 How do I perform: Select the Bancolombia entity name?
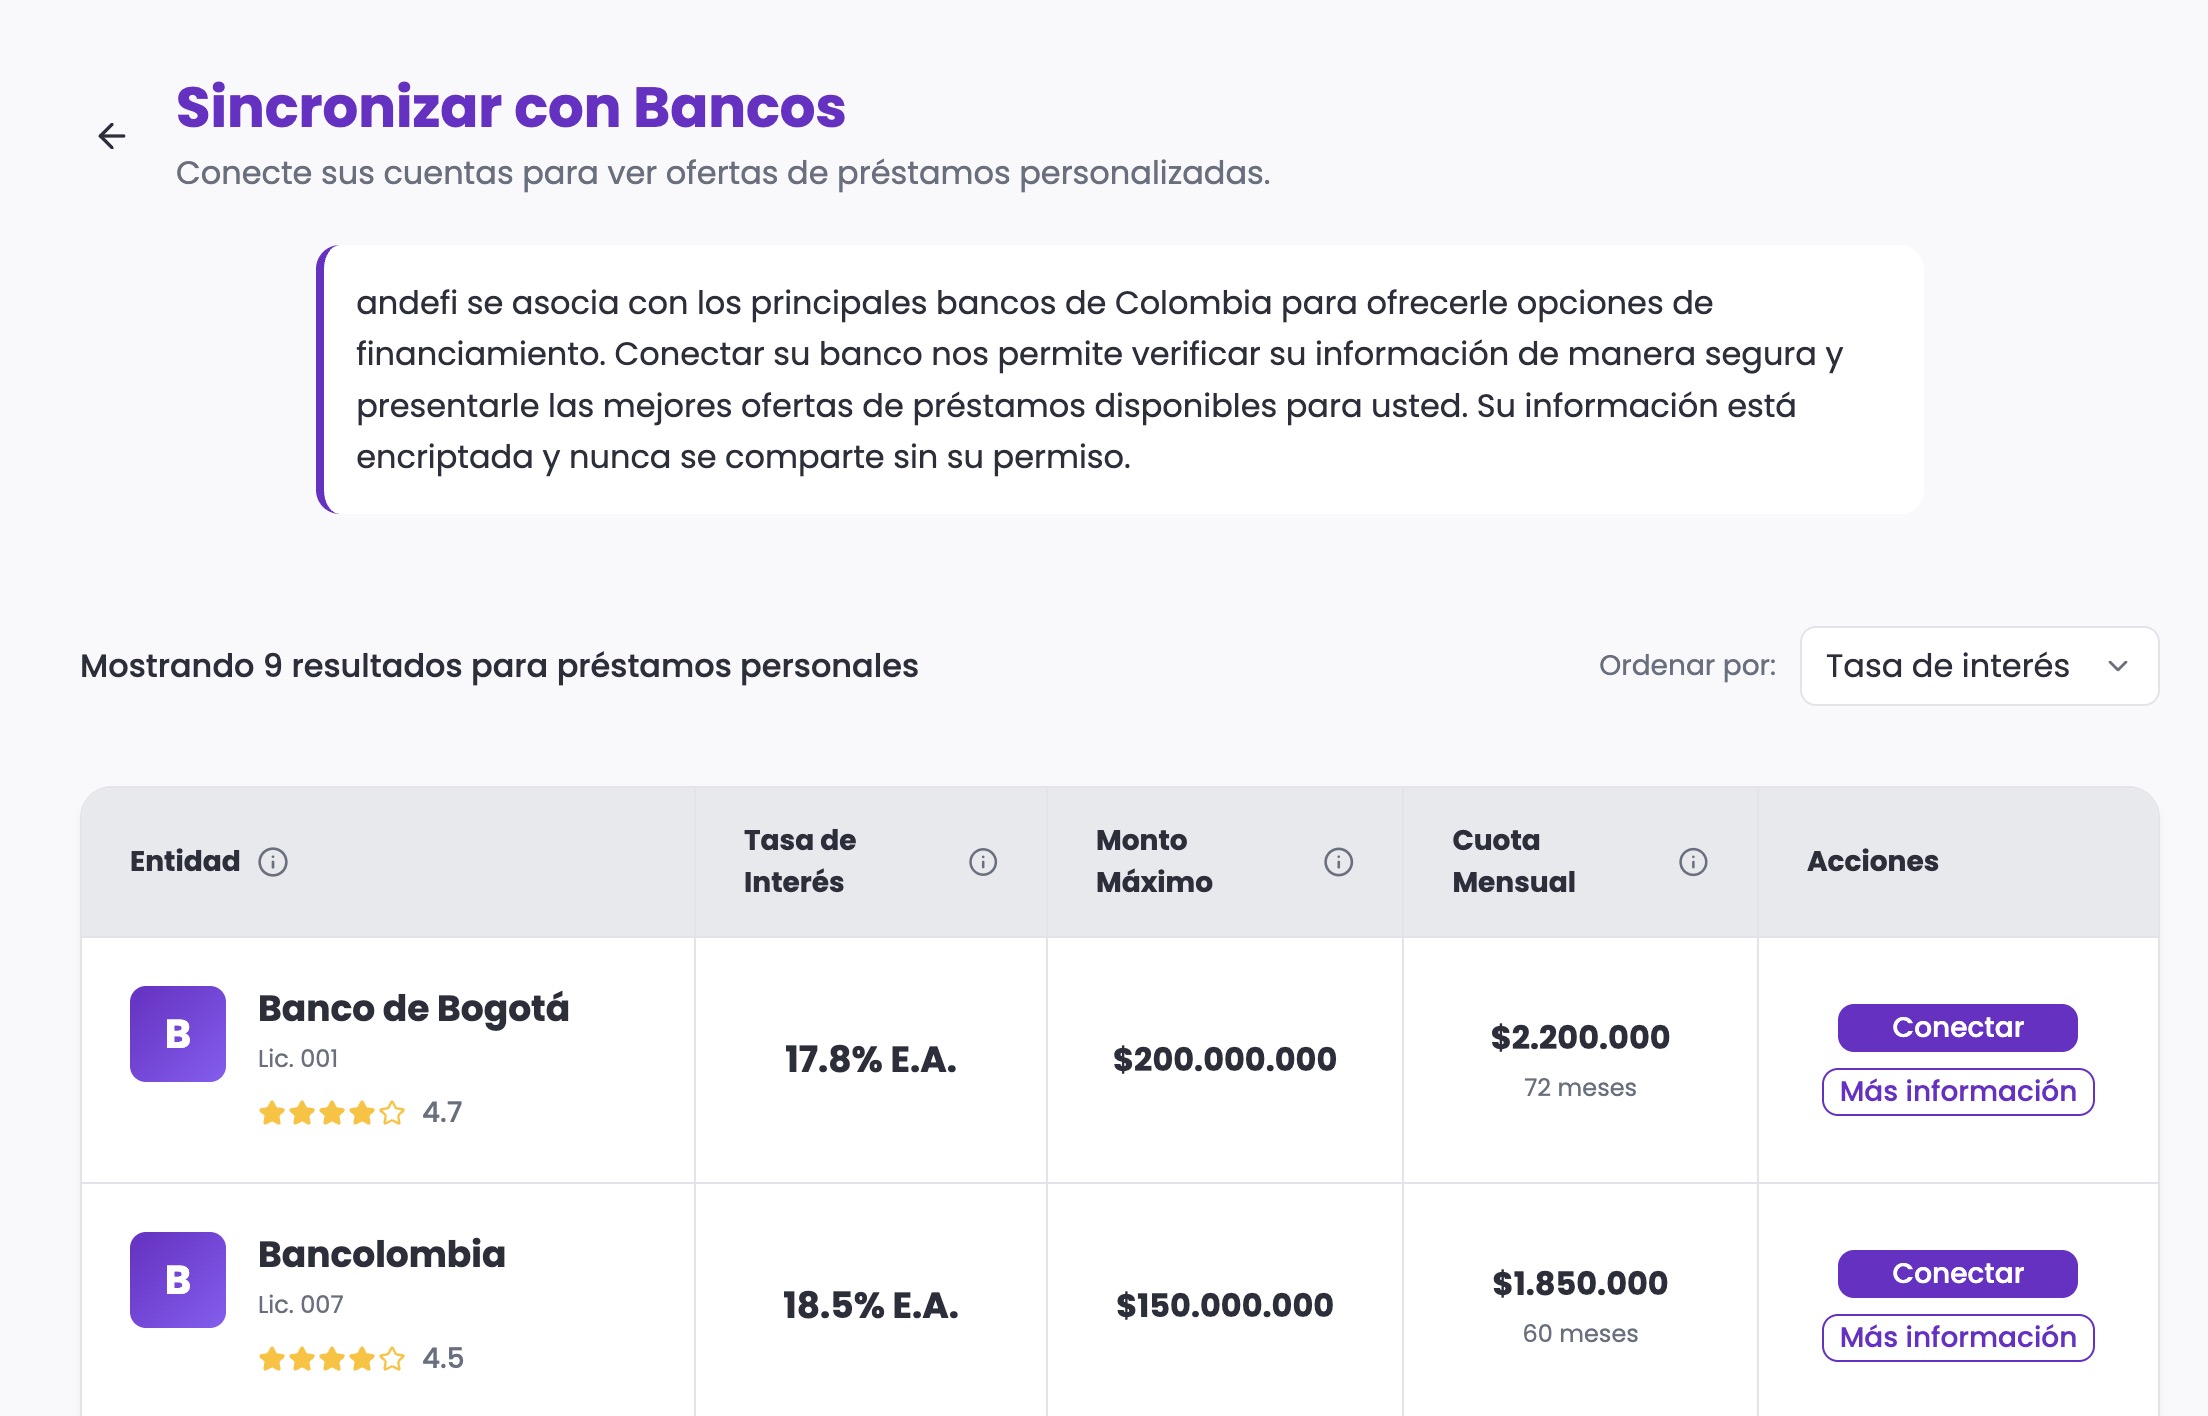click(x=381, y=1254)
